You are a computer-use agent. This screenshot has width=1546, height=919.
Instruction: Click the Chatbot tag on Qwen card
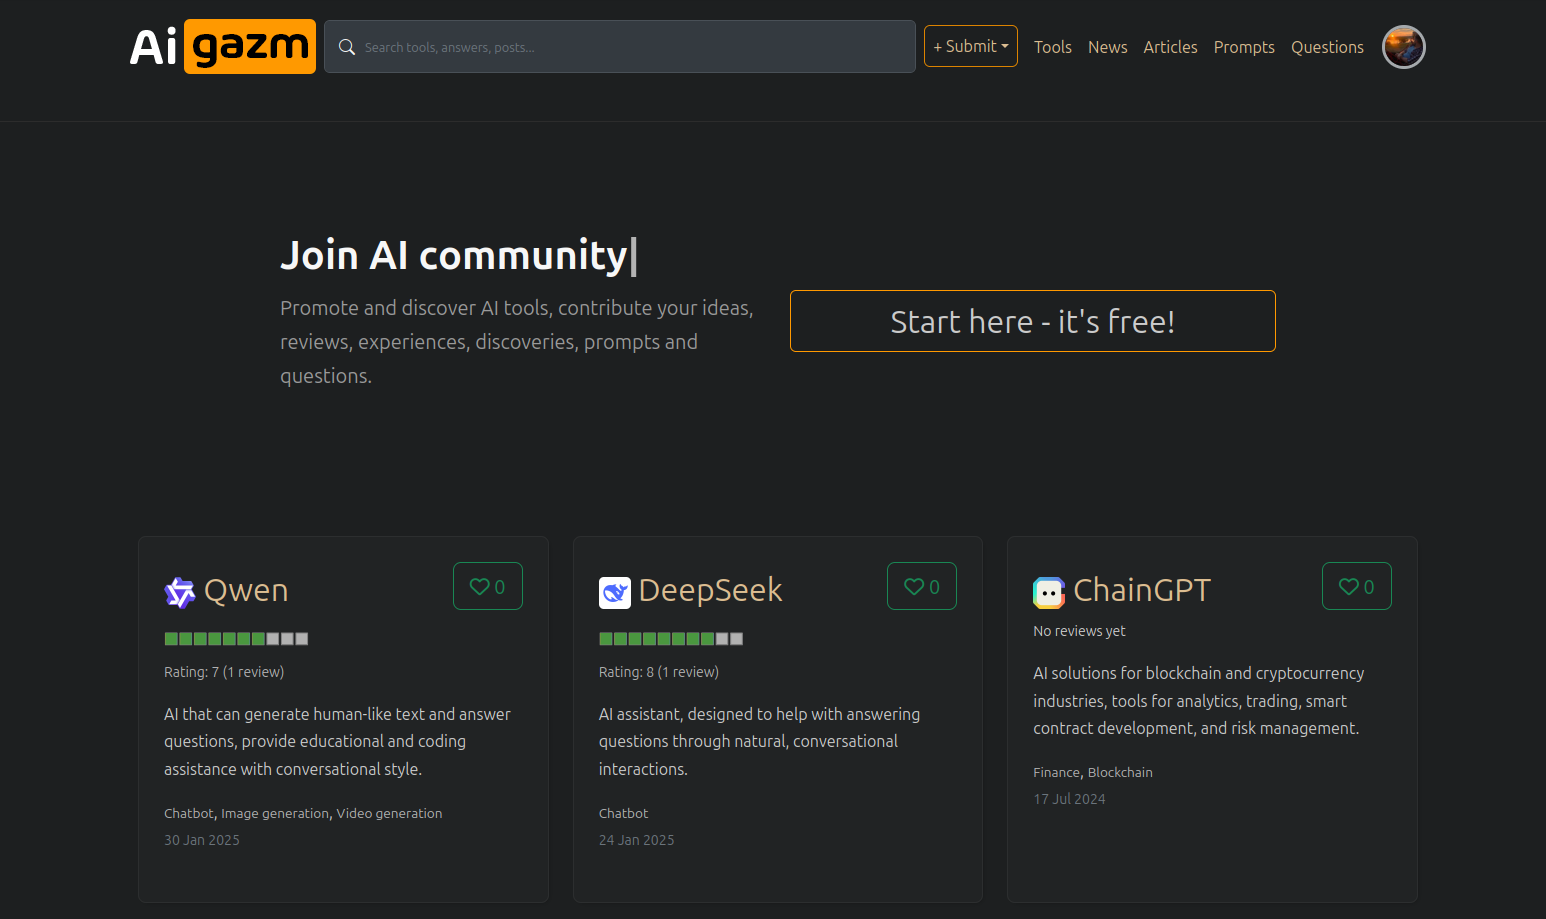click(189, 813)
